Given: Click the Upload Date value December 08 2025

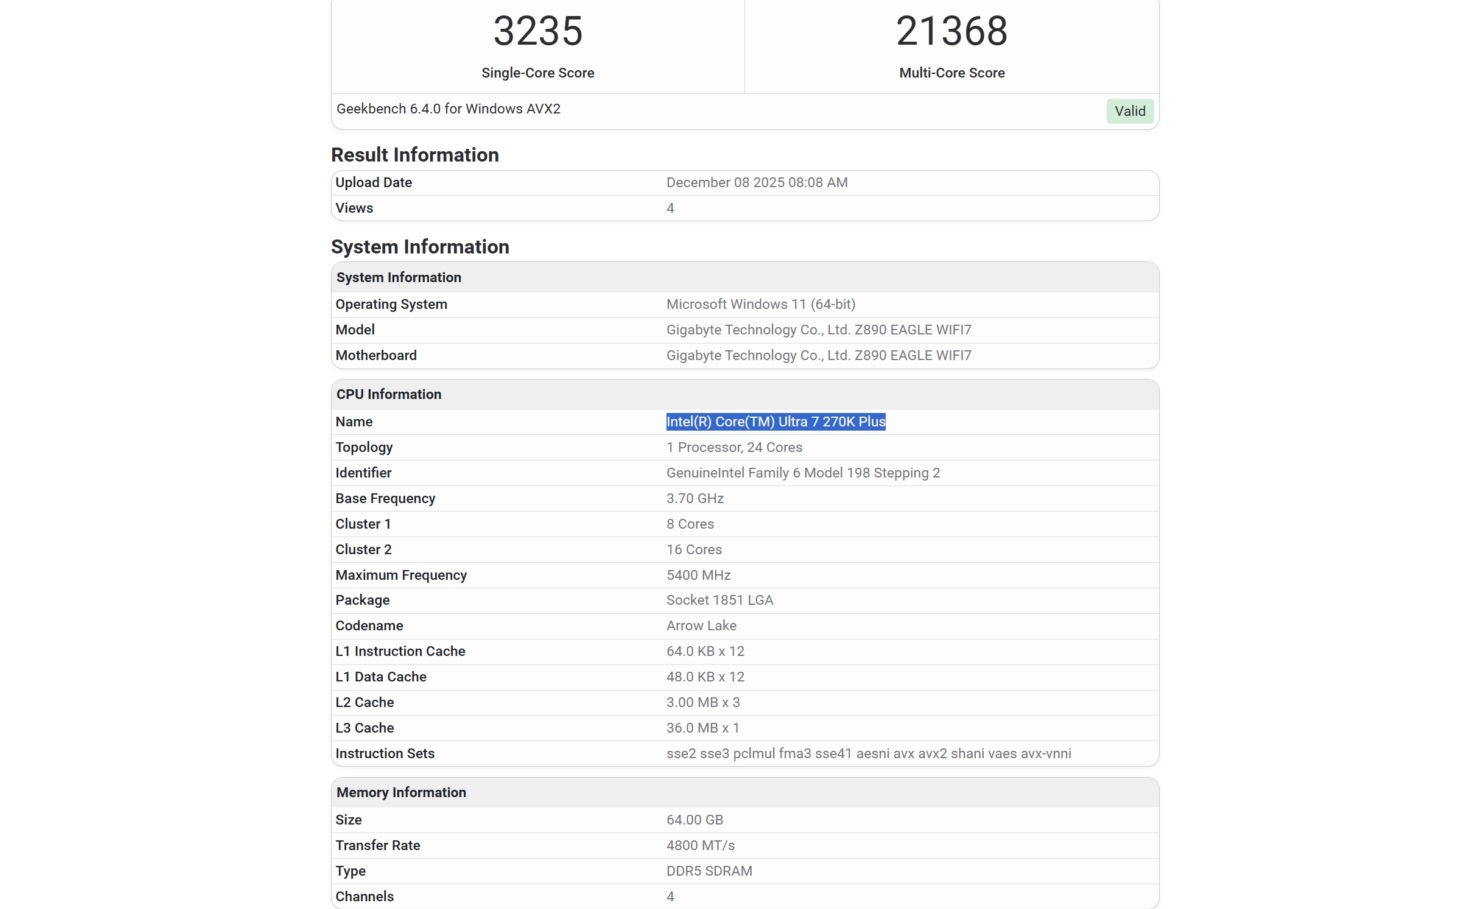Looking at the screenshot, I should [x=757, y=183].
